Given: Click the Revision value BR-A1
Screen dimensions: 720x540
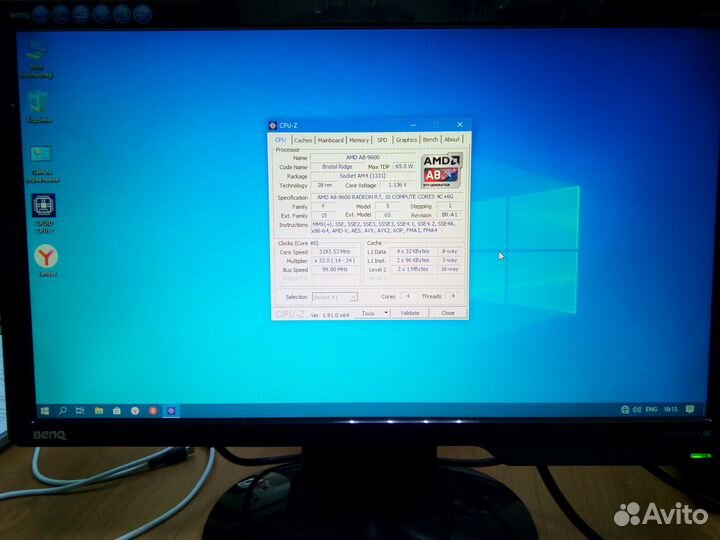Looking at the screenshot, I should (x=450, y=214).
